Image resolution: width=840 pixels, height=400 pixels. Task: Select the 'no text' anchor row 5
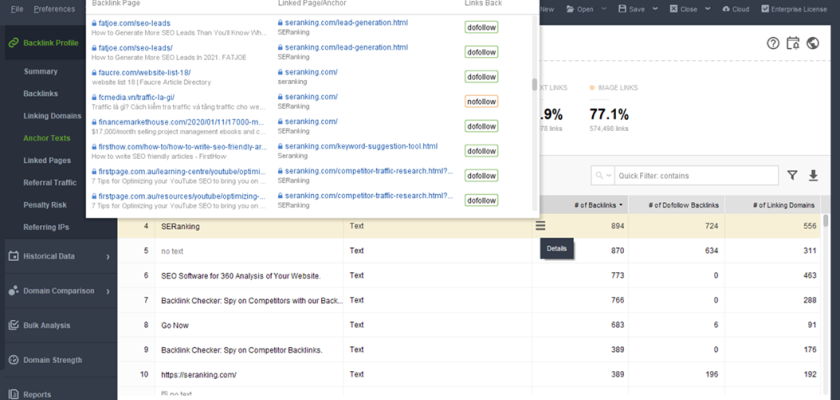pos(469,251)
